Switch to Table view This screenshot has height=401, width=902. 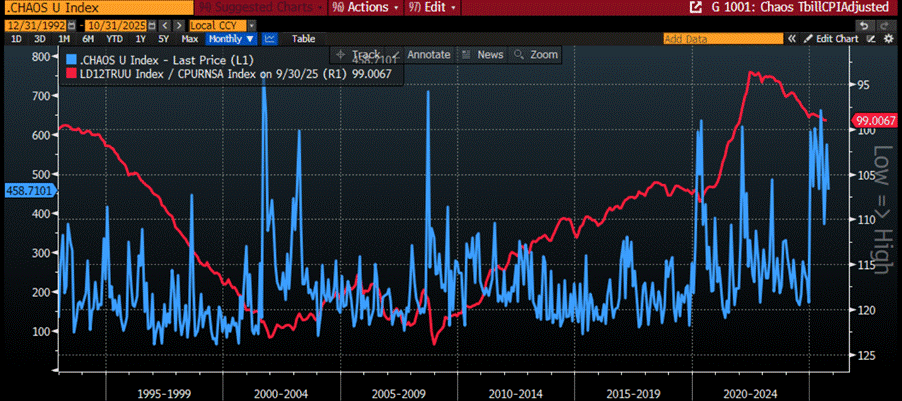click(303, 39)
